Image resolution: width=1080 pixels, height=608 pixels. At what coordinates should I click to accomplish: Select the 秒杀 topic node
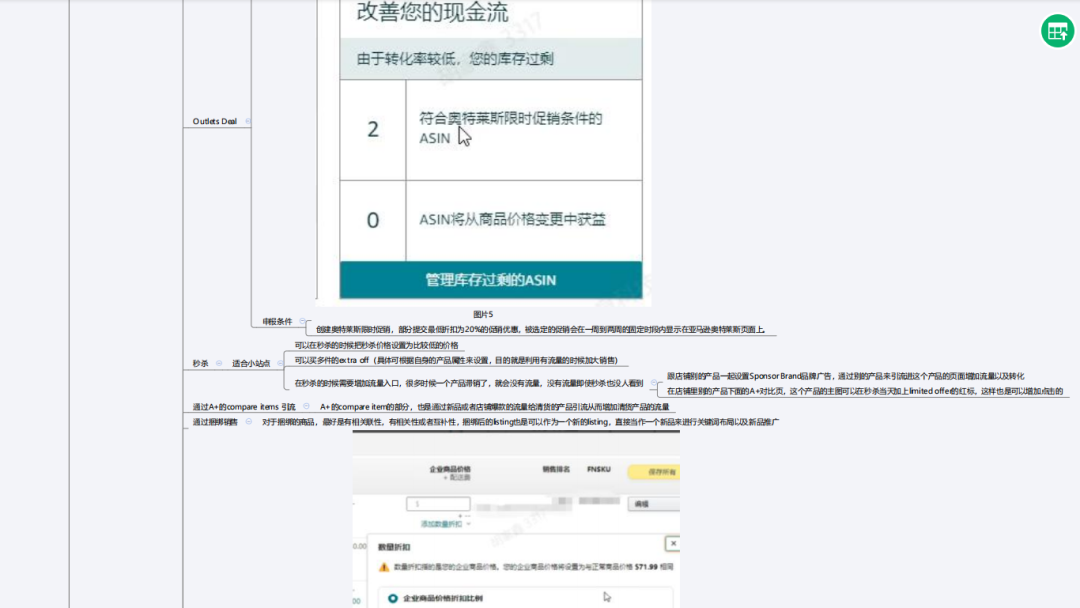pyautogui.click(x=200, y=363)
